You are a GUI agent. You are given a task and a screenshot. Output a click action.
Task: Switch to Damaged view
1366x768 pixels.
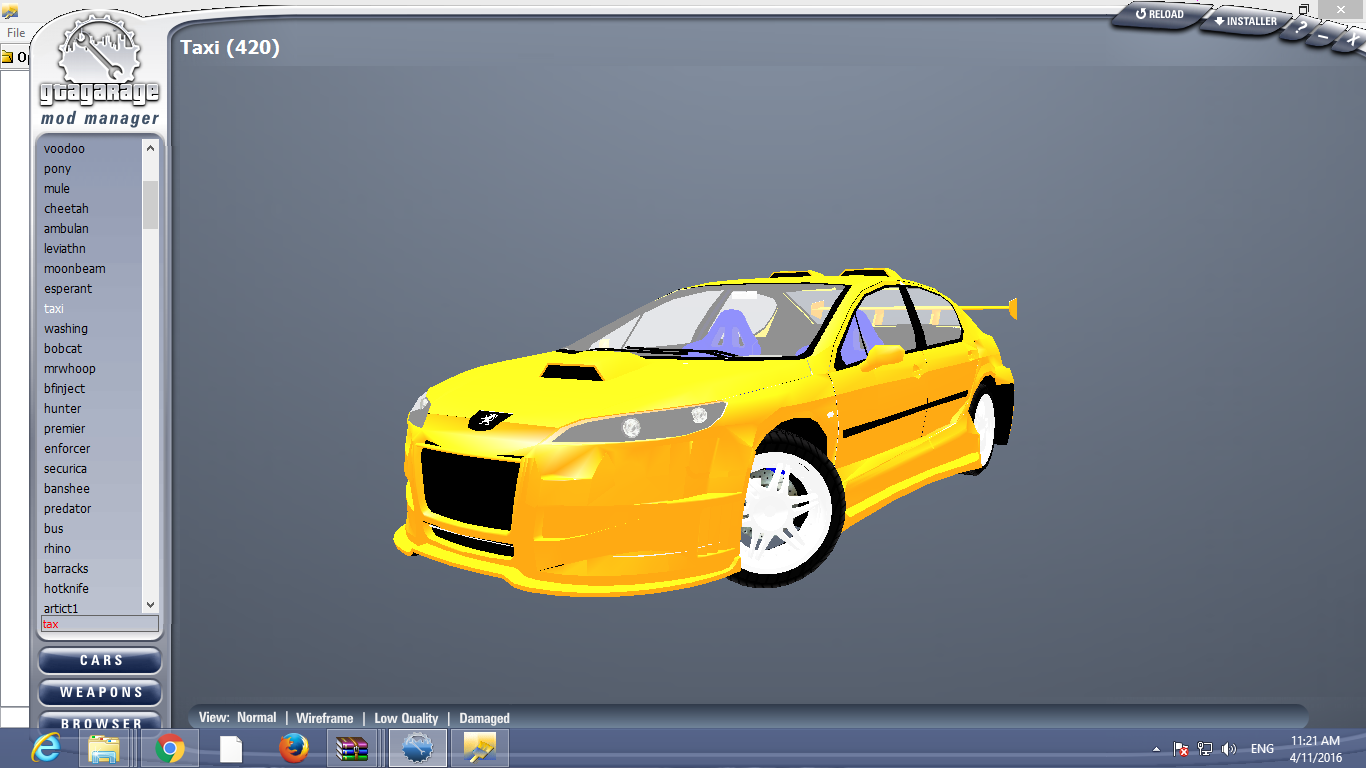(484, 718)
